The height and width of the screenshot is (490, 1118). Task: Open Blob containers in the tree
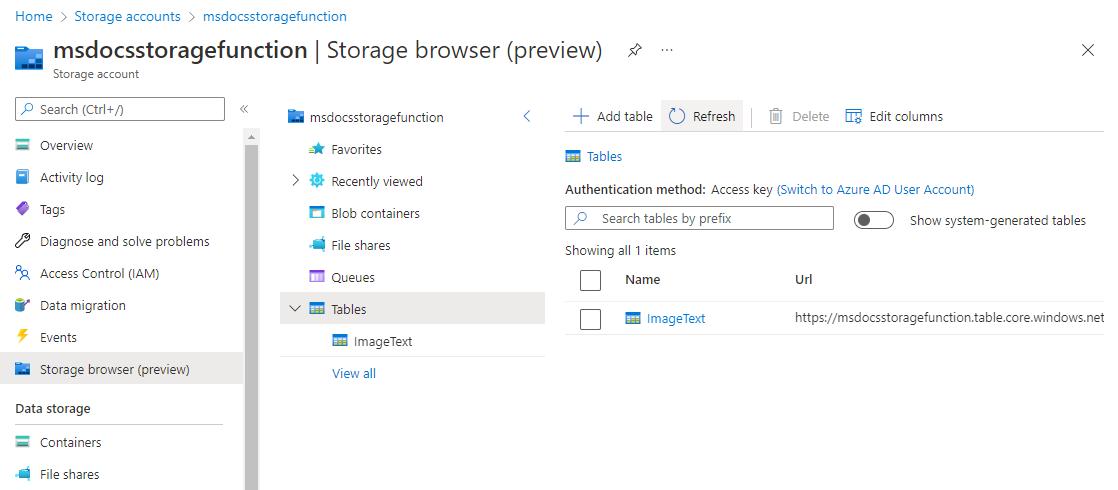(x=375, y=213)
